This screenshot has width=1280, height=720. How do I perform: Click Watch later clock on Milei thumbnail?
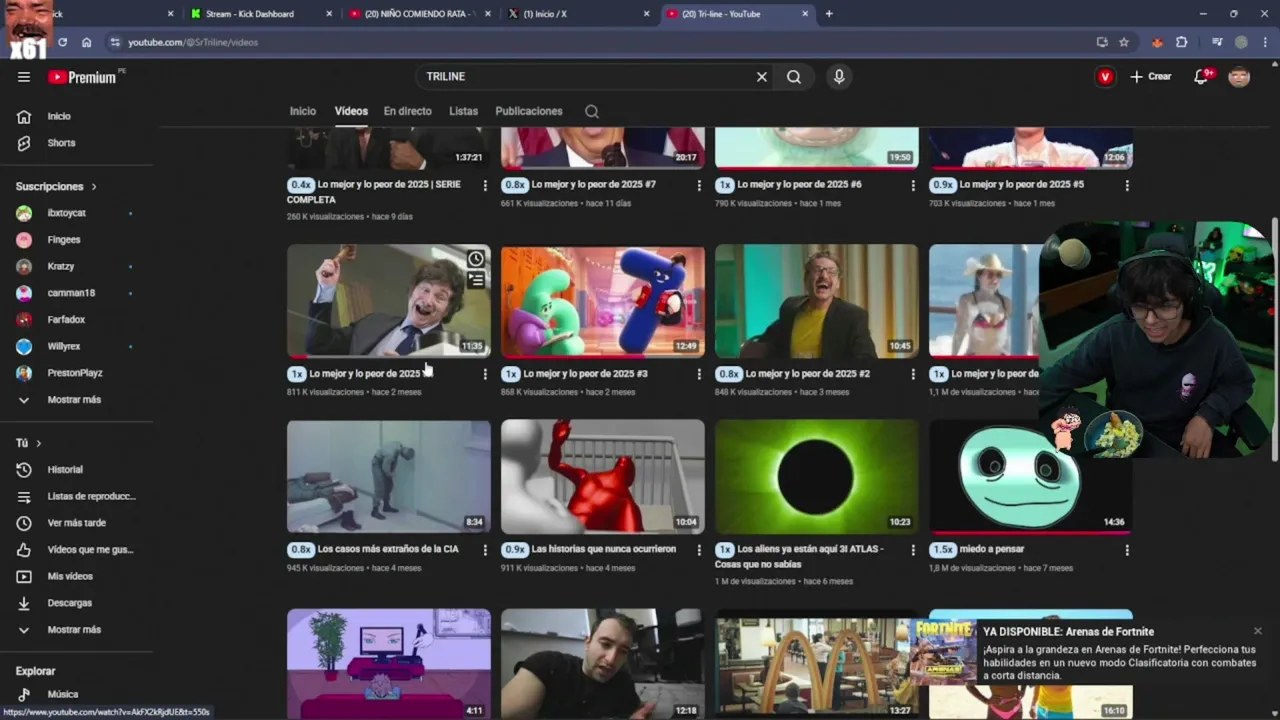pyautogui.click(x=476, y=259)
